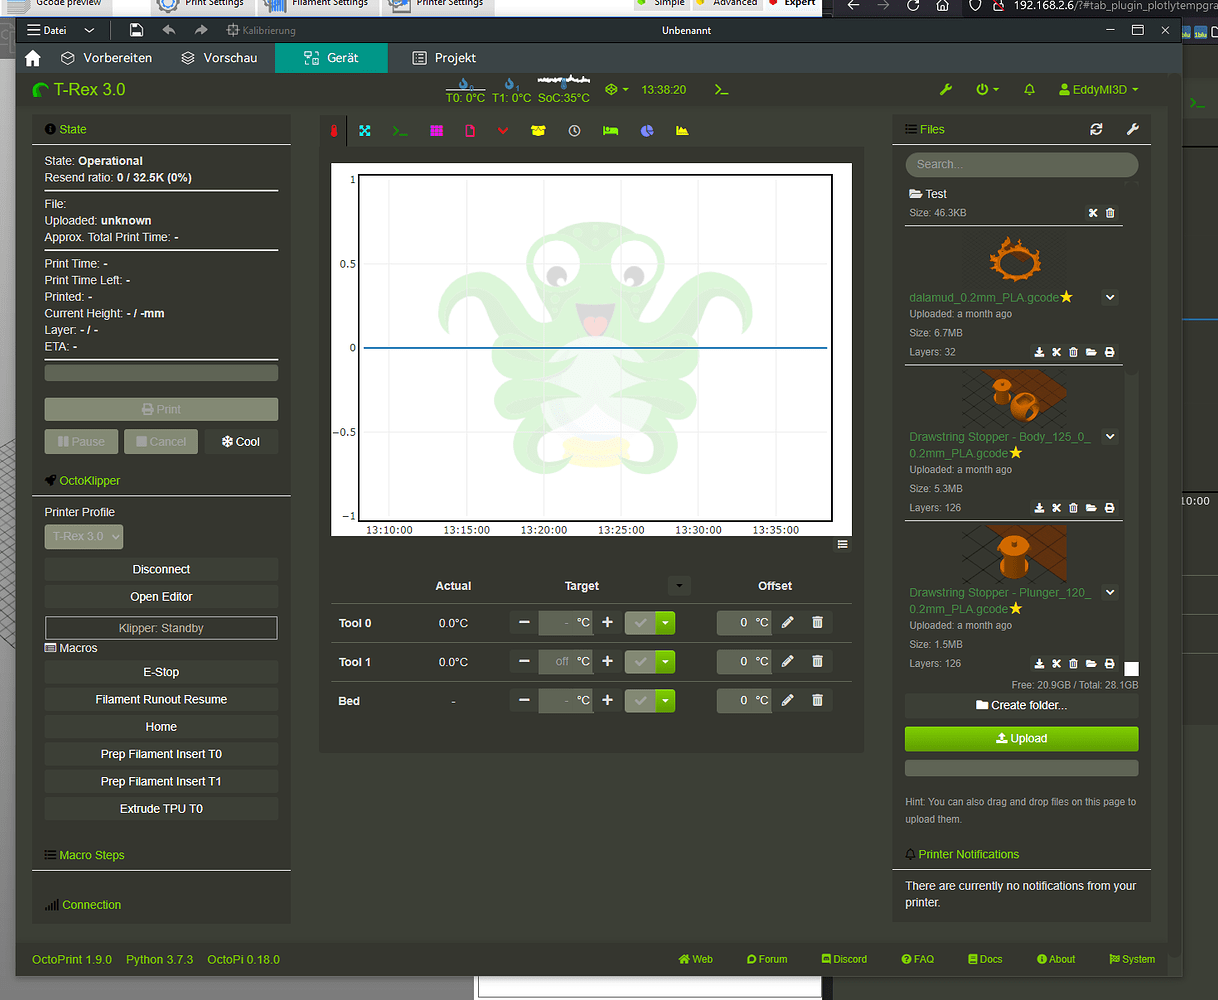Open the EddyMI3D user menu

pos(1097,89)
